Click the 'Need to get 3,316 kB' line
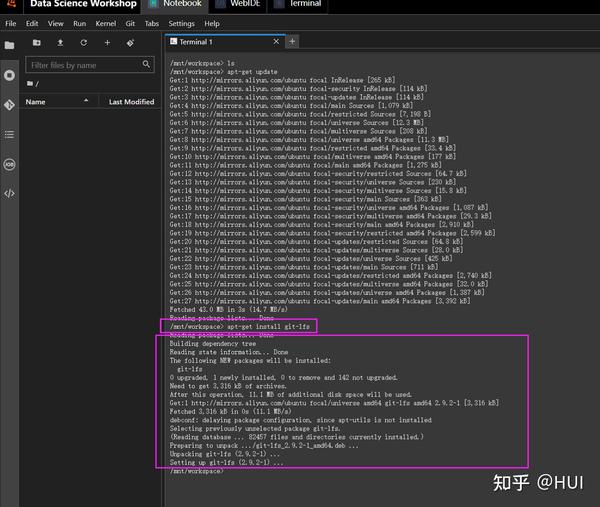Screen dimensions: 600x507 (228, 386)
